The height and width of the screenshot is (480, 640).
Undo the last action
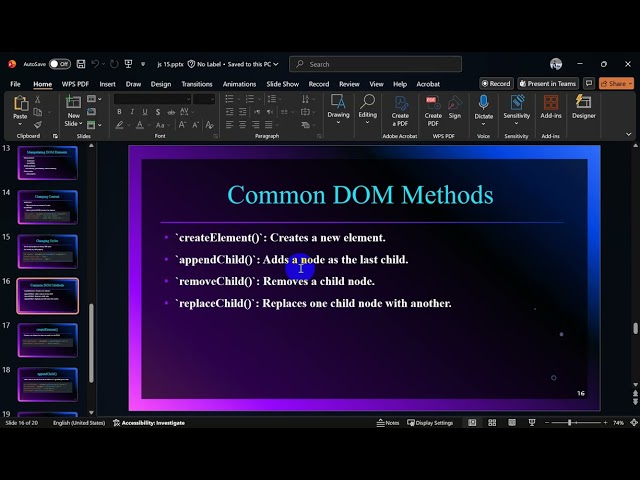pyautogui.click(x=95, y=64)
